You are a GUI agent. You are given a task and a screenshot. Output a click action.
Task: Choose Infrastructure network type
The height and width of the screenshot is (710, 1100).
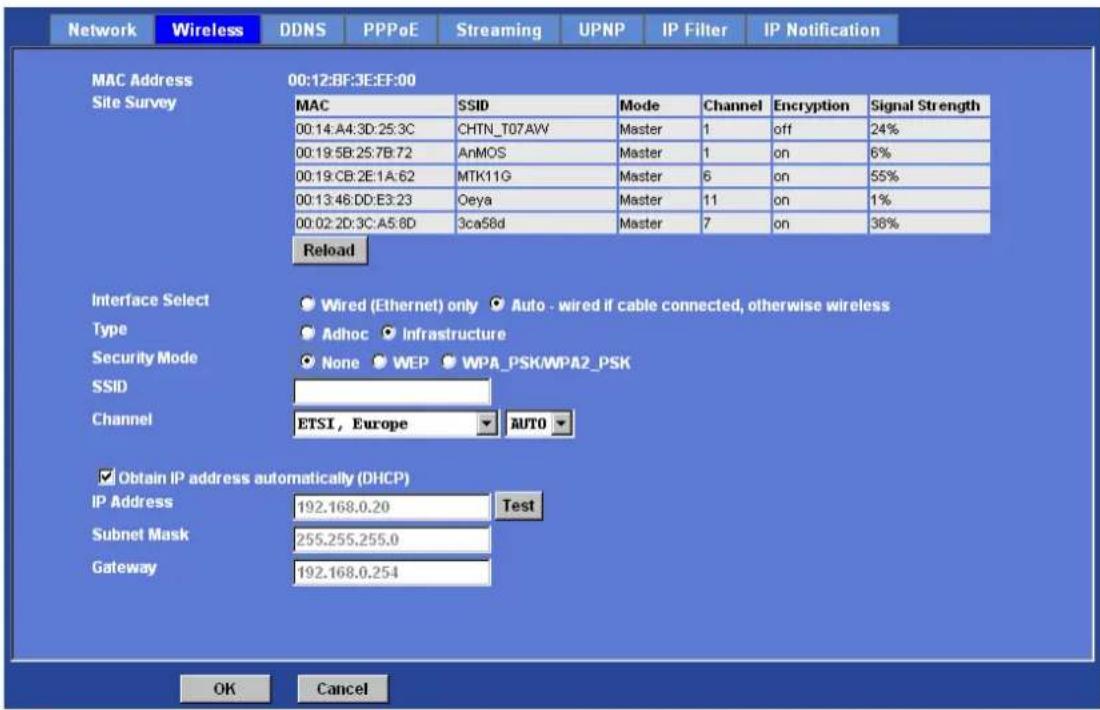coord(388,333)
